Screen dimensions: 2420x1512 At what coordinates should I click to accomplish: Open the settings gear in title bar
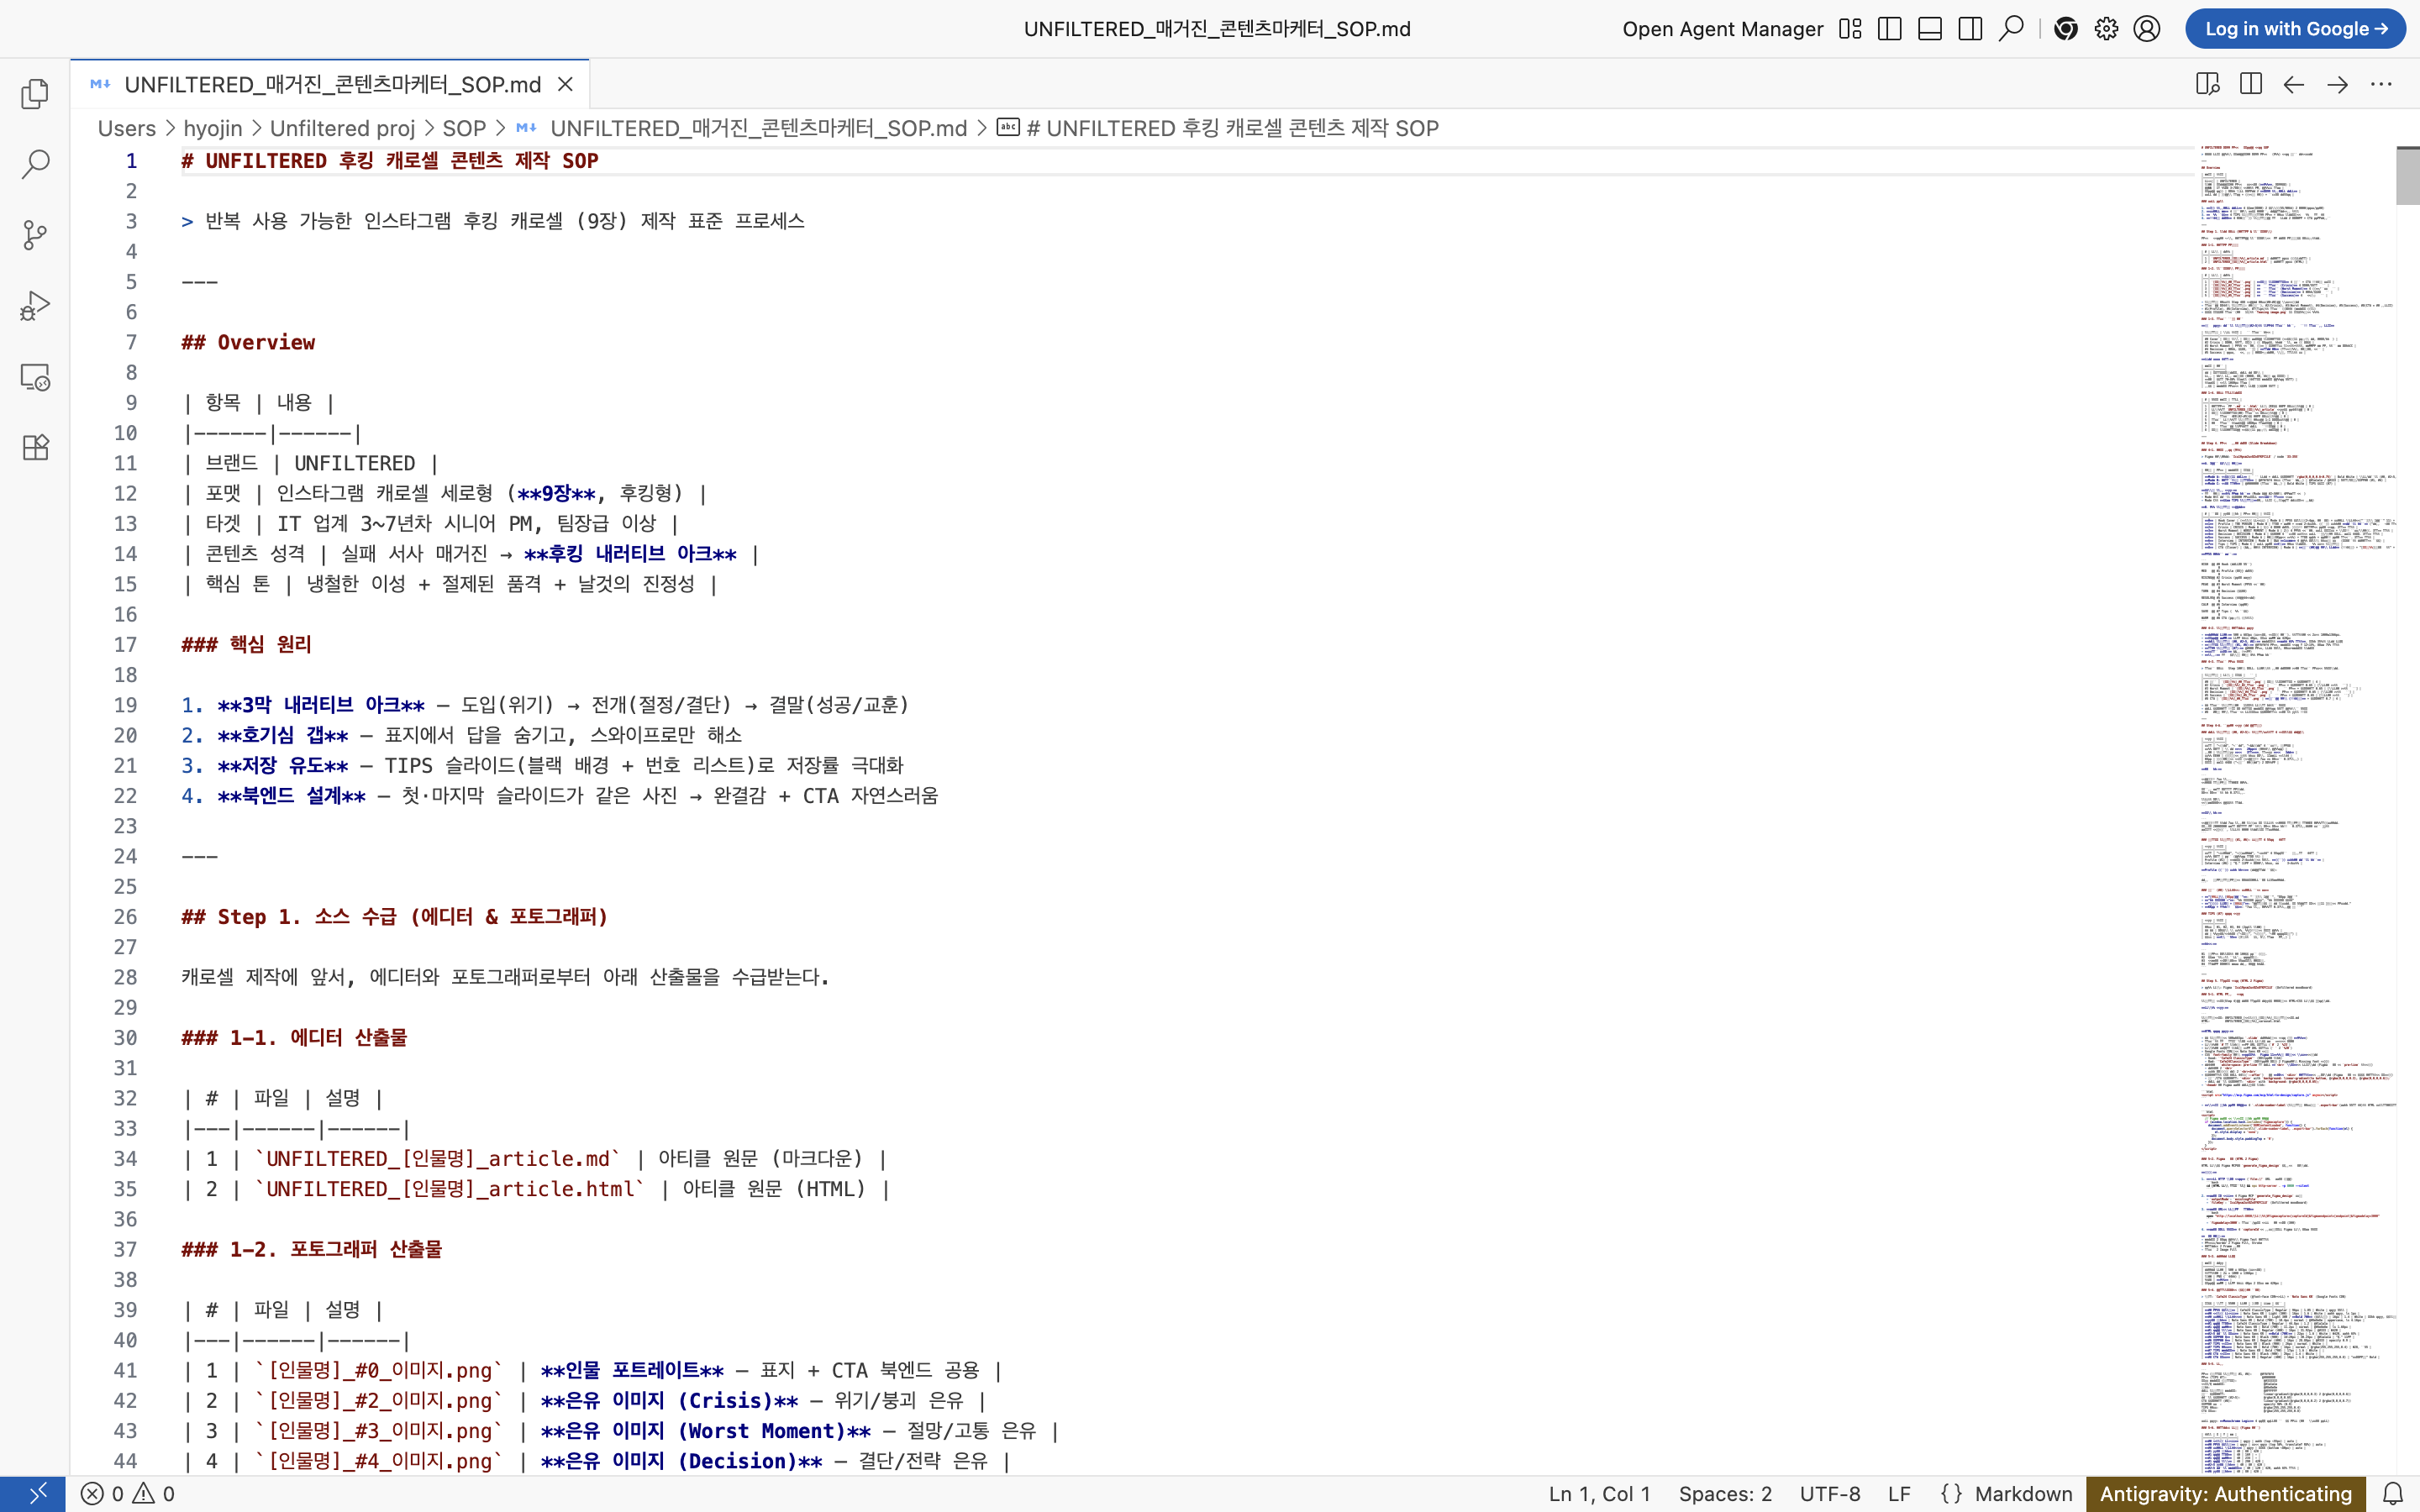[2106, 29]
